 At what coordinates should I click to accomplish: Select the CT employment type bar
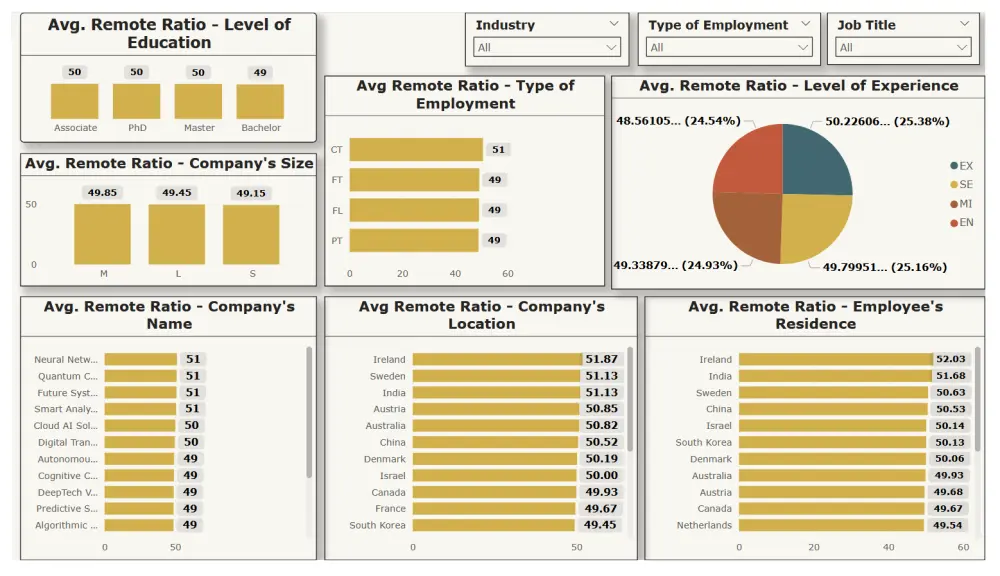point(416,149)
